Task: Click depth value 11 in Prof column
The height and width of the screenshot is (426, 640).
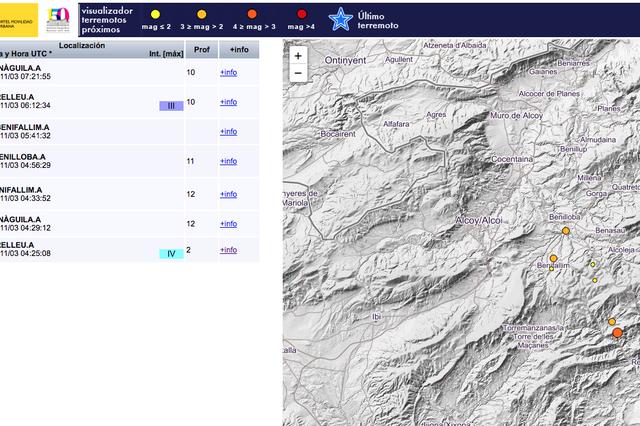Action: coord(190,161)
